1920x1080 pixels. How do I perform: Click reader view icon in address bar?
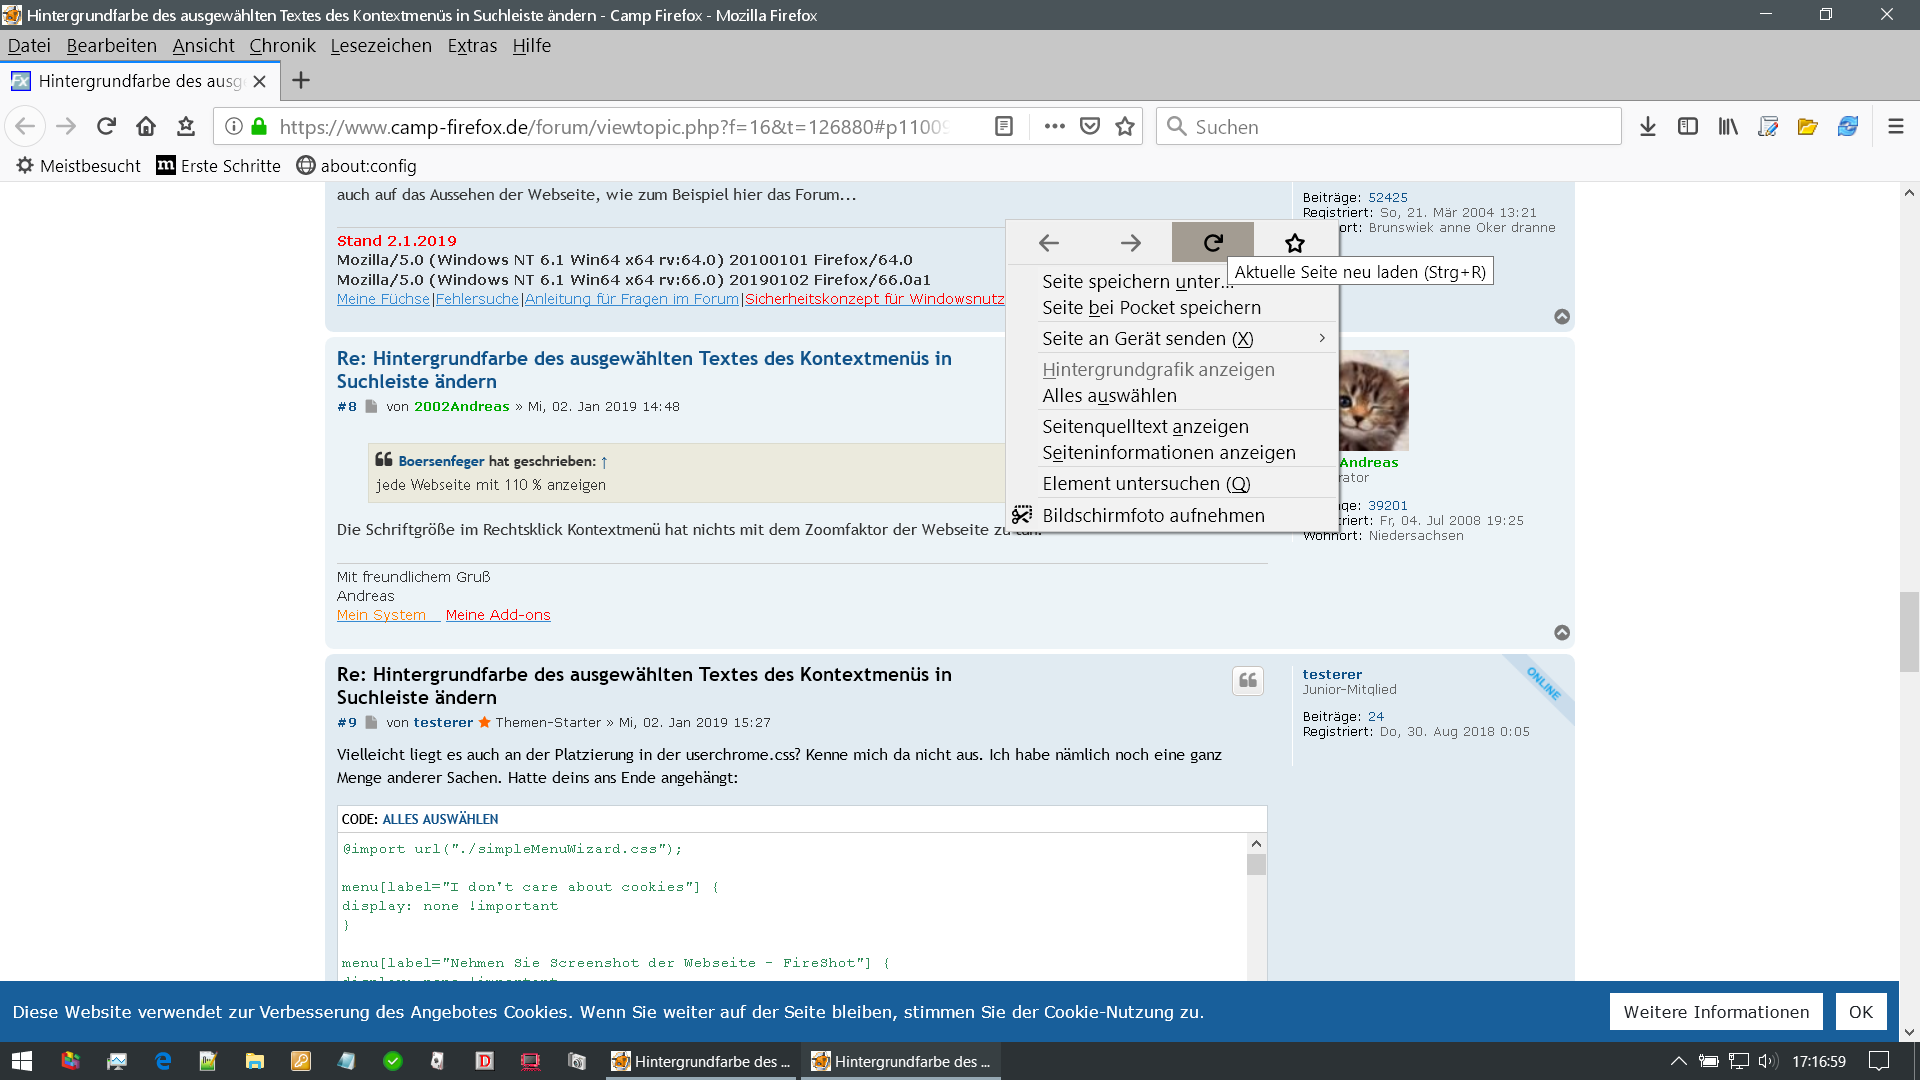1004,126
